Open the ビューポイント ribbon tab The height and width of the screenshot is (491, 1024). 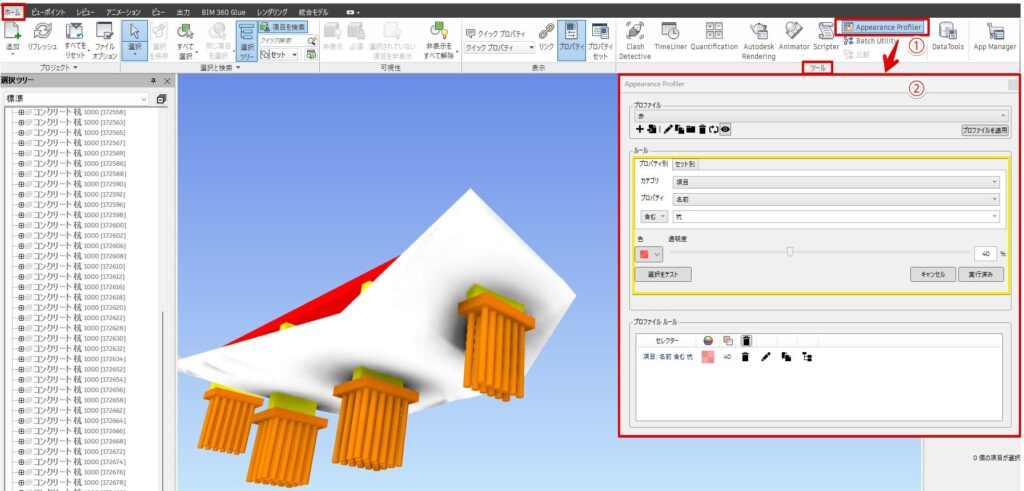tap(49, 10)
